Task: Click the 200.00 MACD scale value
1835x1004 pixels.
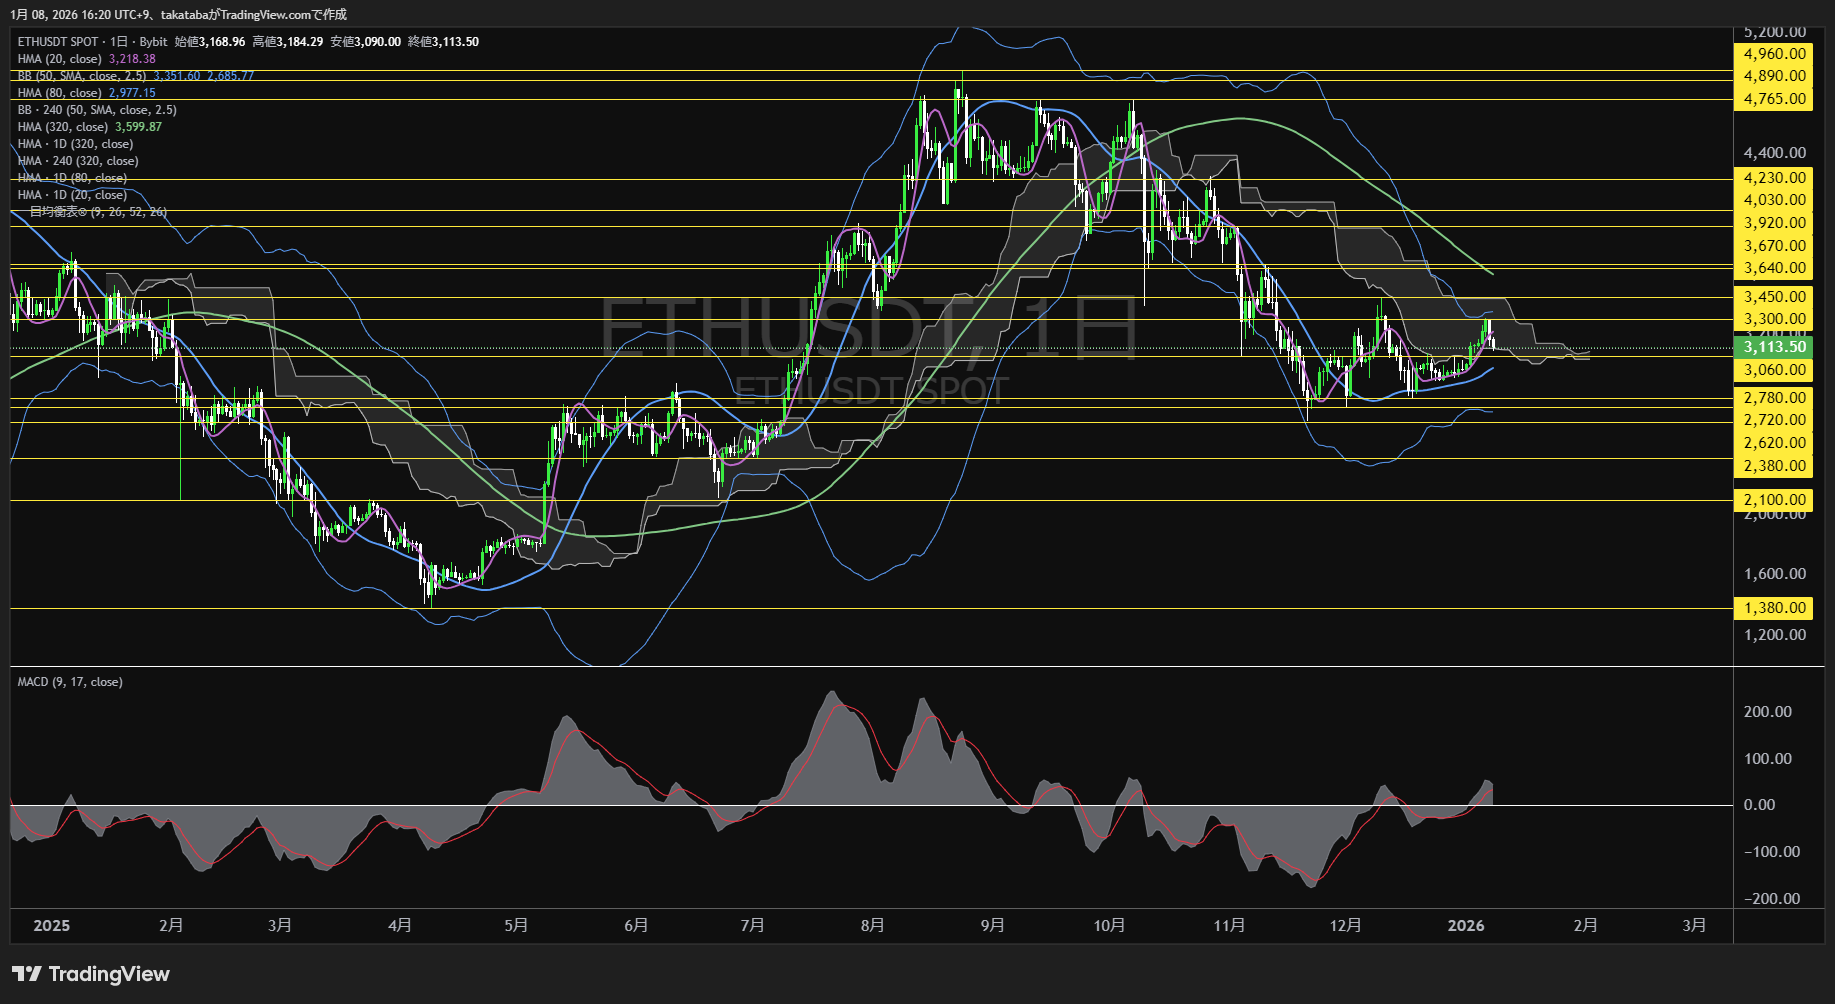Action: coord(1767,712)
